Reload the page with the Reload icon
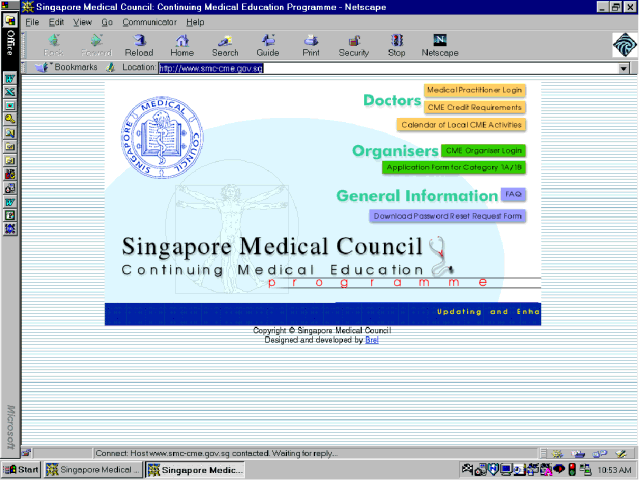Screen dimensions: 640x480 [x=139, y=45]
